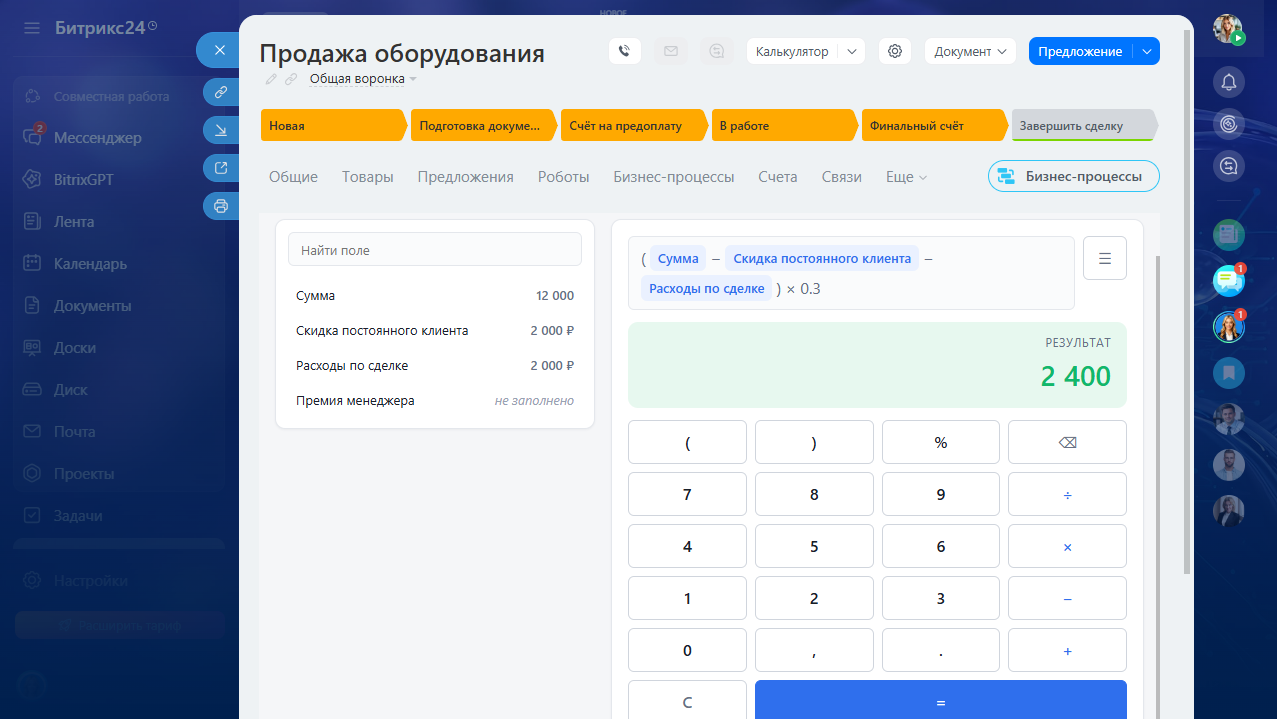Select Финальный счёт stage
This screenshot has width=1277, height=719.
coord(934,126)
